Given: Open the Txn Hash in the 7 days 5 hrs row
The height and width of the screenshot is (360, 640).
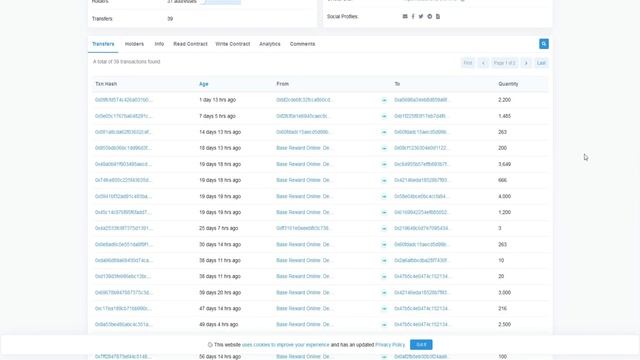Looking at the screenshot, I should point(123,116).
